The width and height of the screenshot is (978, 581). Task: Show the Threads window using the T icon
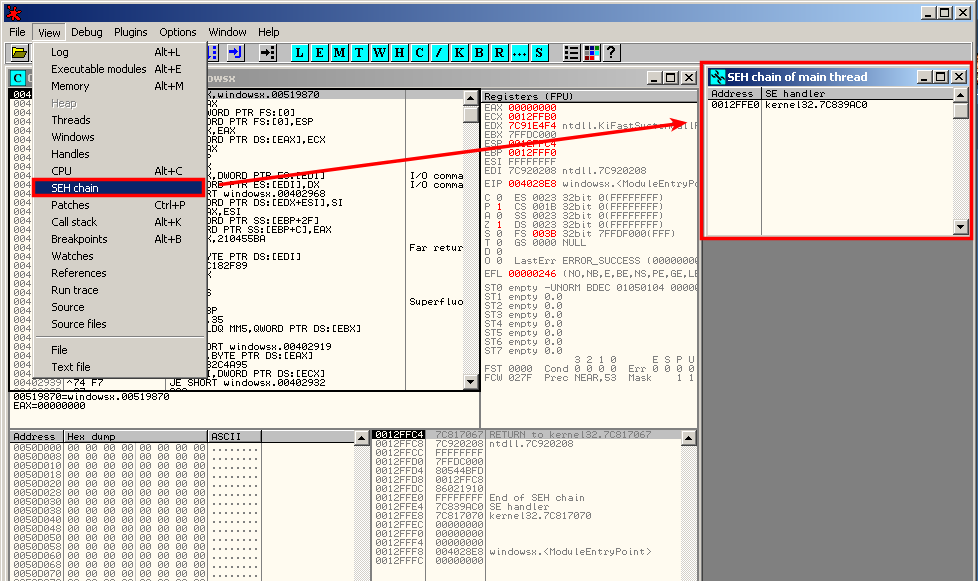pyautogui.click(x=361, y=52)
